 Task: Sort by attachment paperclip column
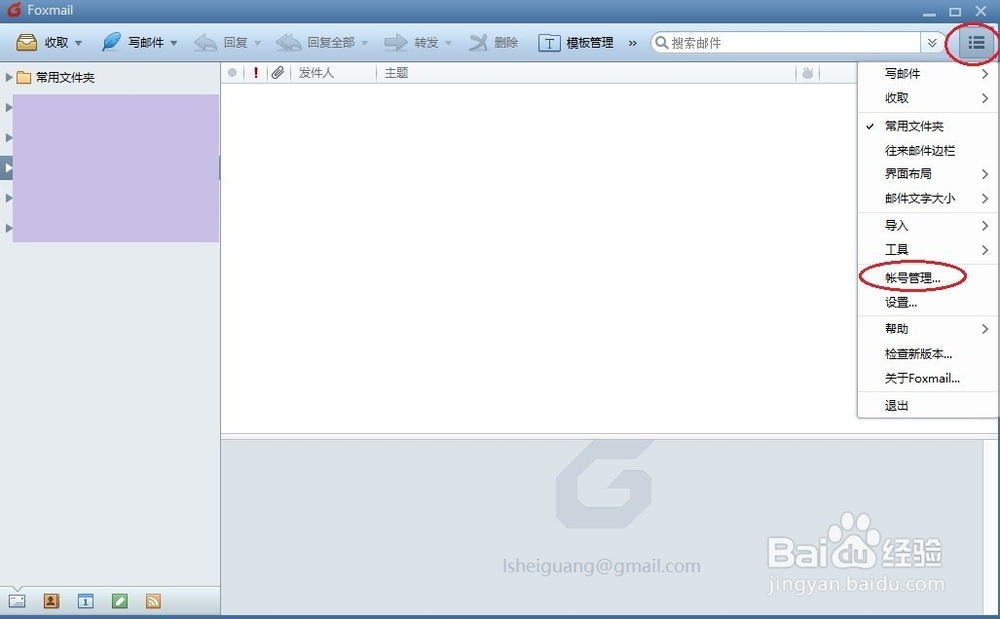pos(277,73)
